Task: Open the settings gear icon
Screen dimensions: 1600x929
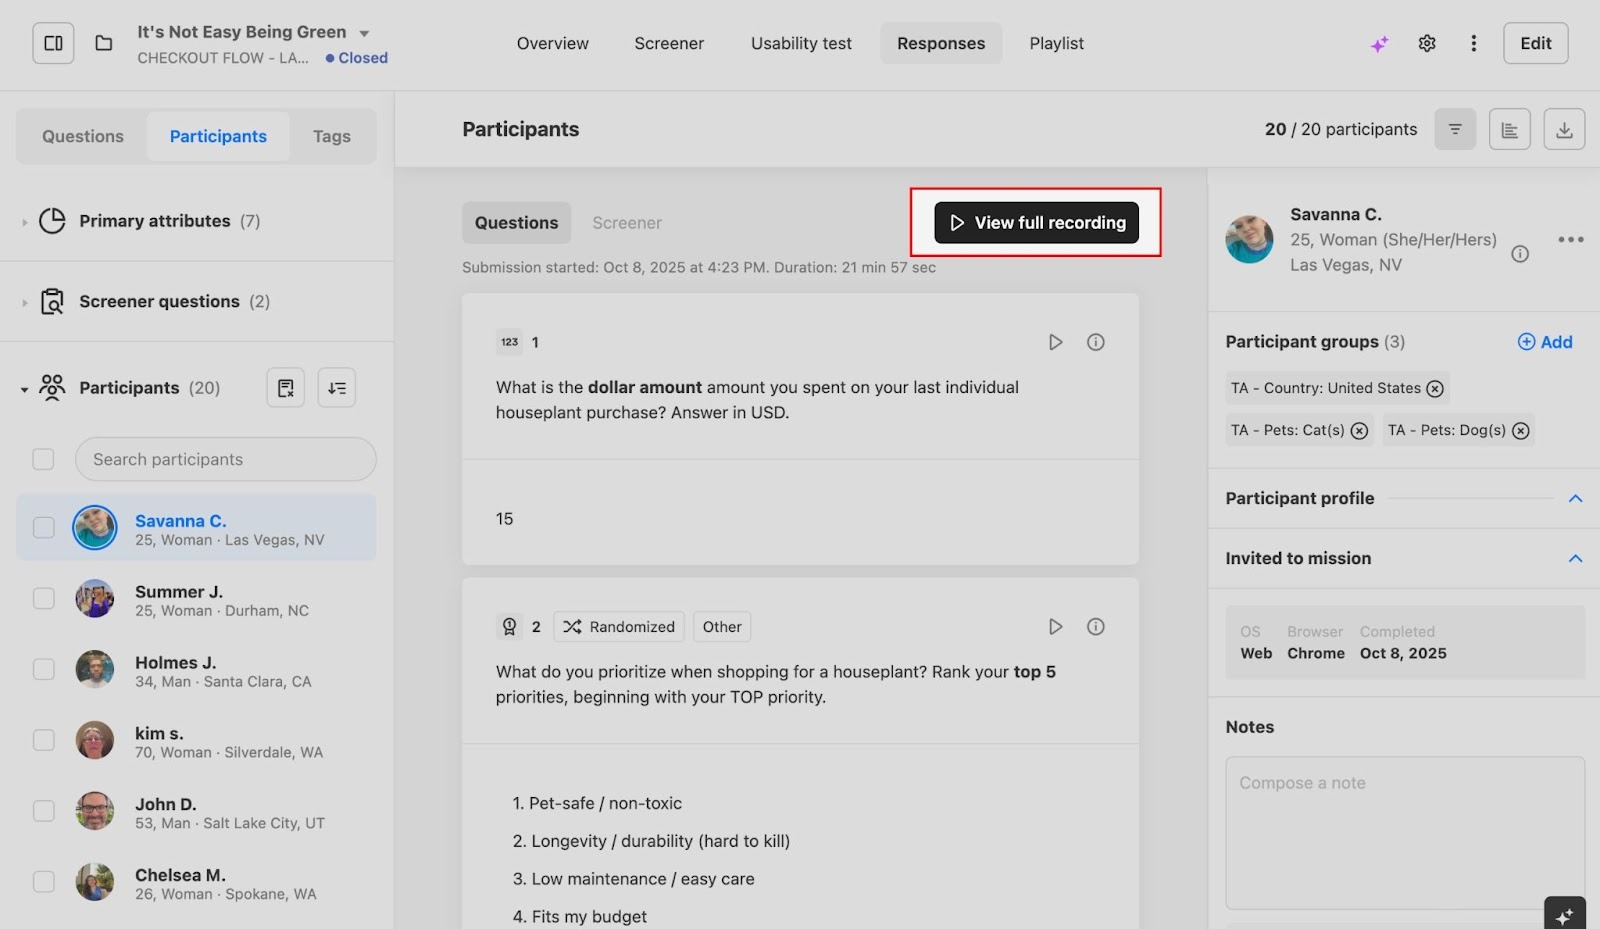Action: [1427, 43]
